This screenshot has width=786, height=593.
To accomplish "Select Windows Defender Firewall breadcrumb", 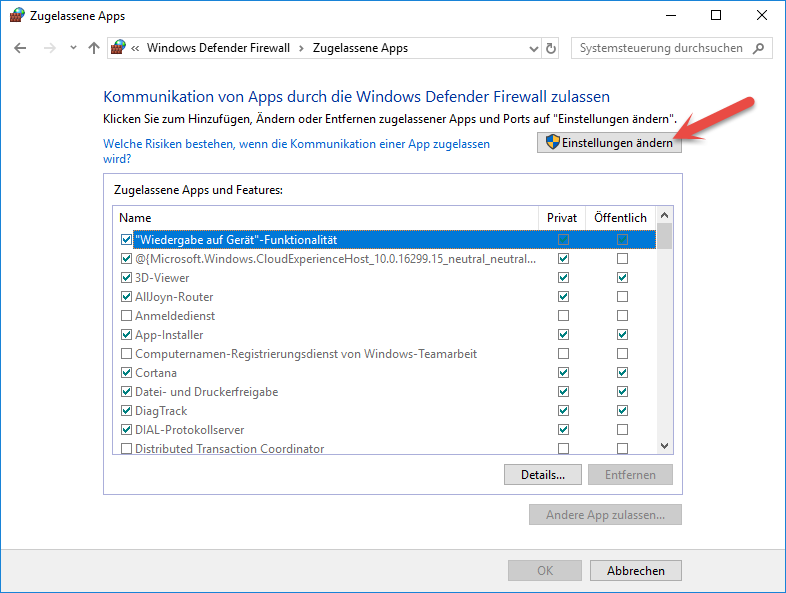I will pyautogui.click(x=218, y=48).
